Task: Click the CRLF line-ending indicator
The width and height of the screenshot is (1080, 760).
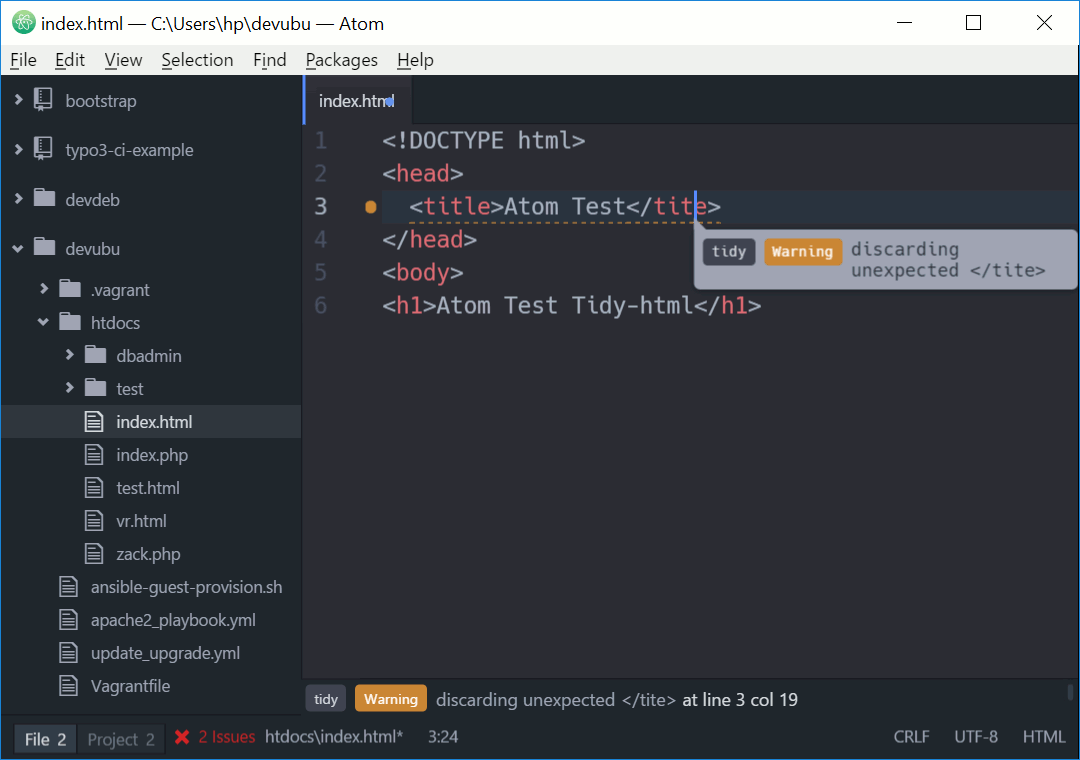Action: point(911,736)
